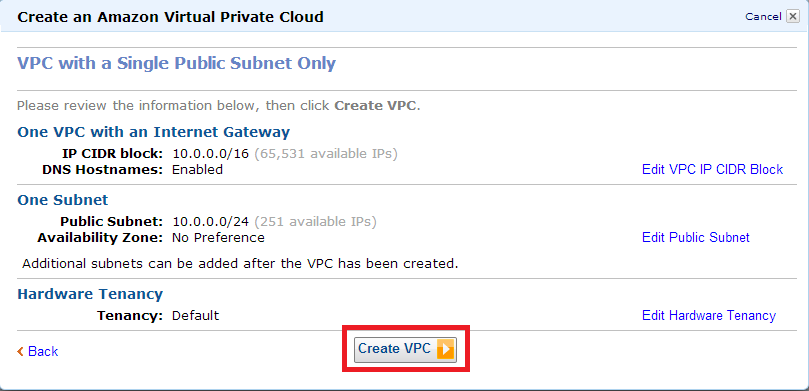Screen dimensions: 809x391
Task: Click the Create VPC button
Action: click(405, 349)
